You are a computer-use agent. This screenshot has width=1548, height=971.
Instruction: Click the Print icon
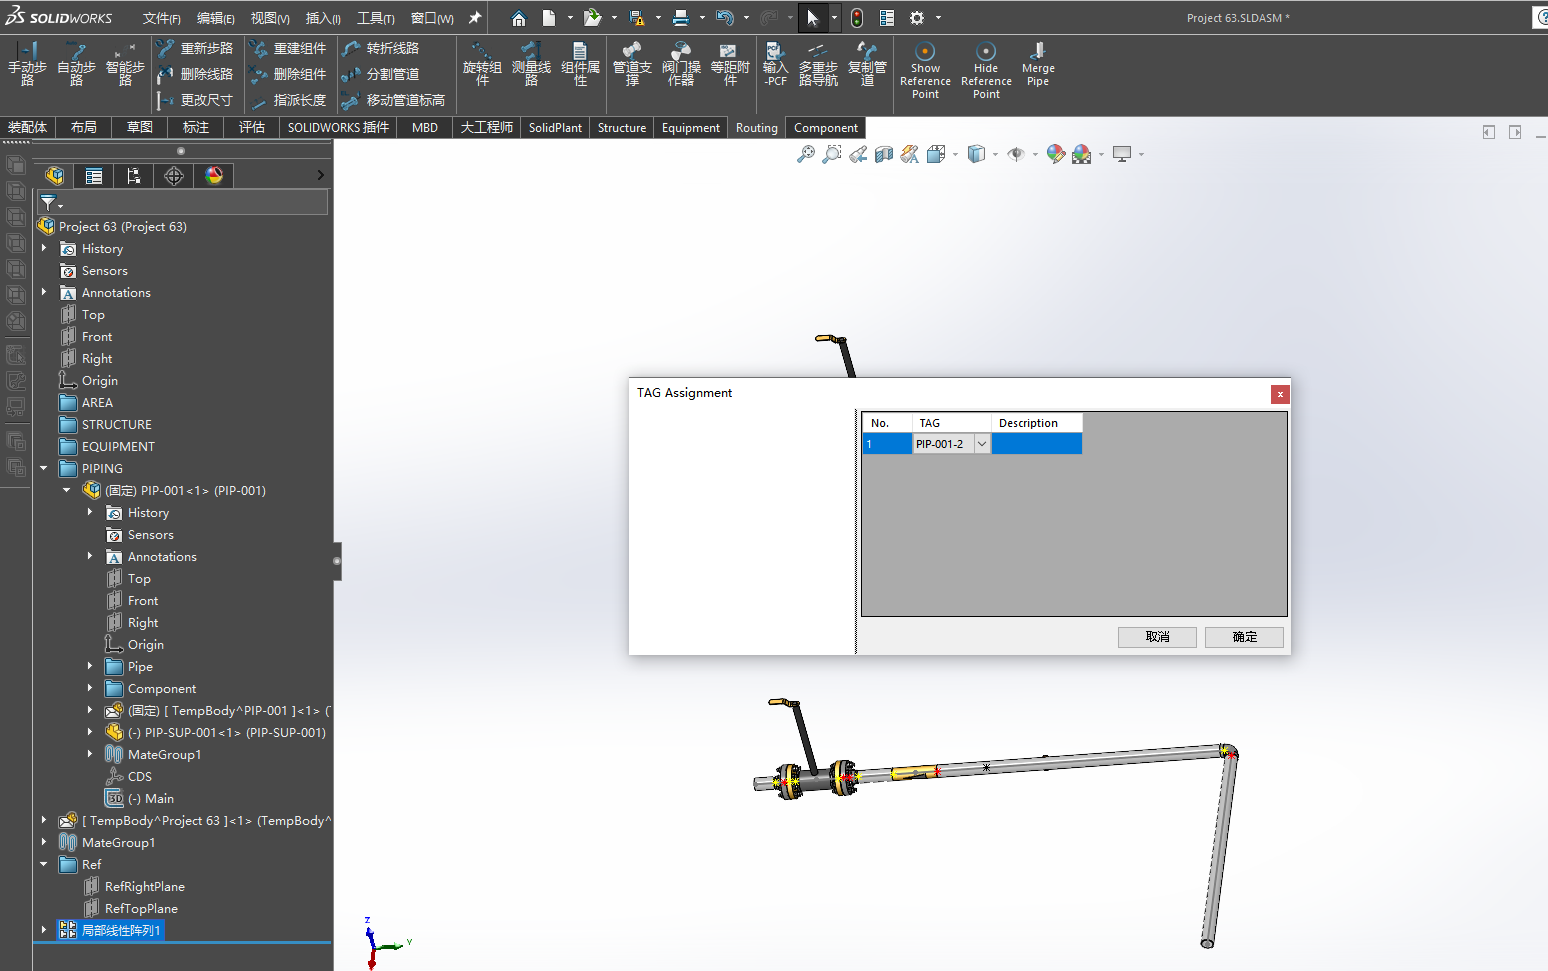click(x=681, y=18)
